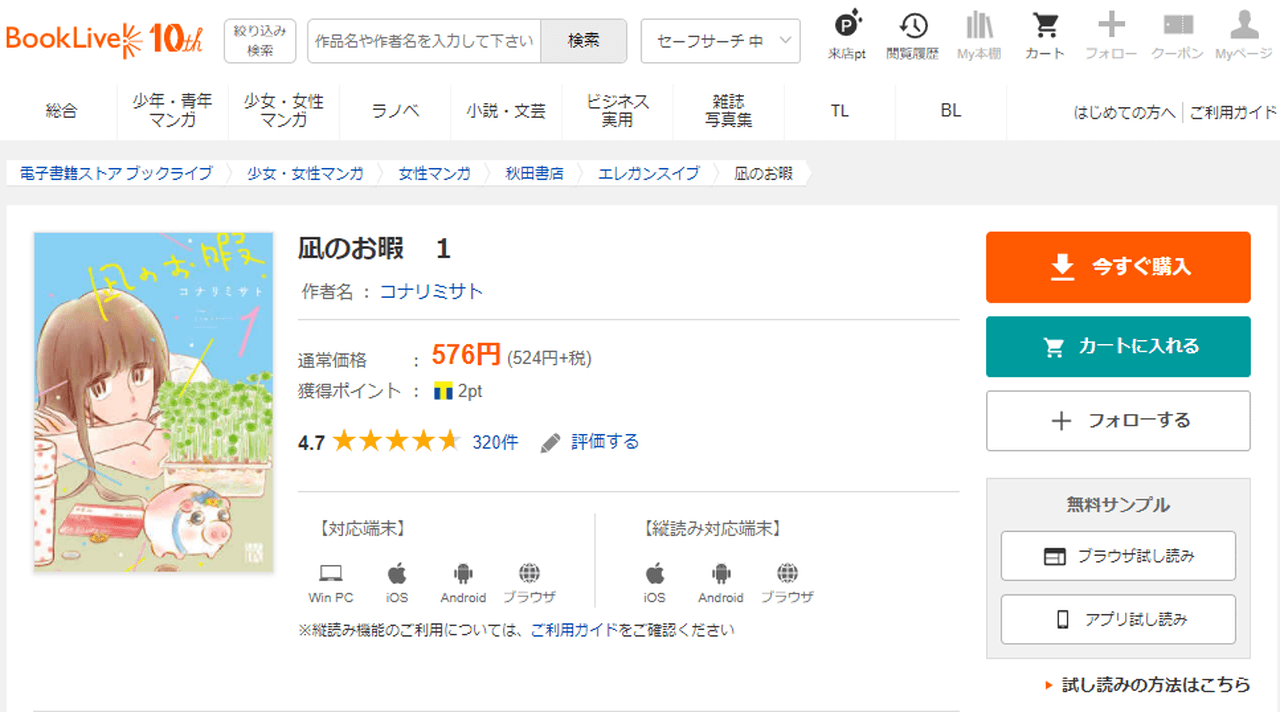Add the book with カートに入れる button
Screen dimensions: 1280x712
[1118, 347]
